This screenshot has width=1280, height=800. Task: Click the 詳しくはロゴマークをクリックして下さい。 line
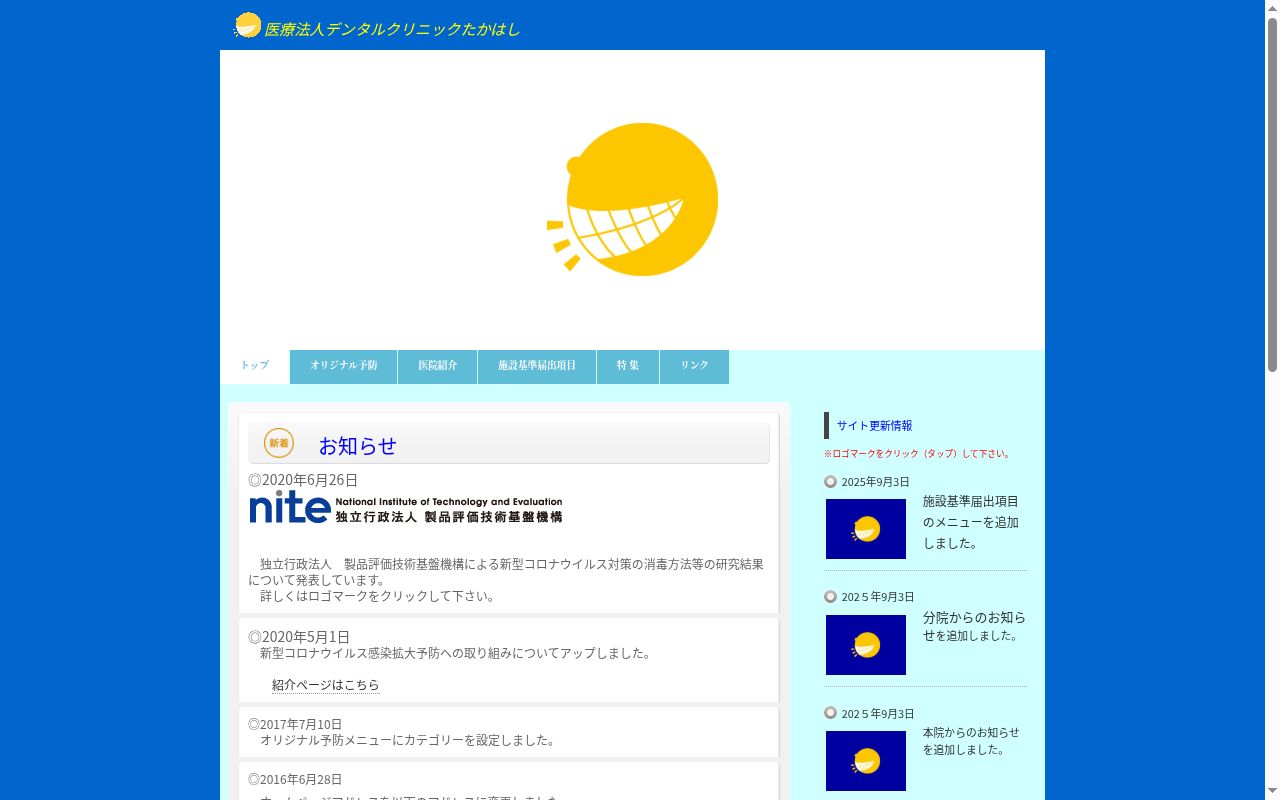tap(379, 596)
